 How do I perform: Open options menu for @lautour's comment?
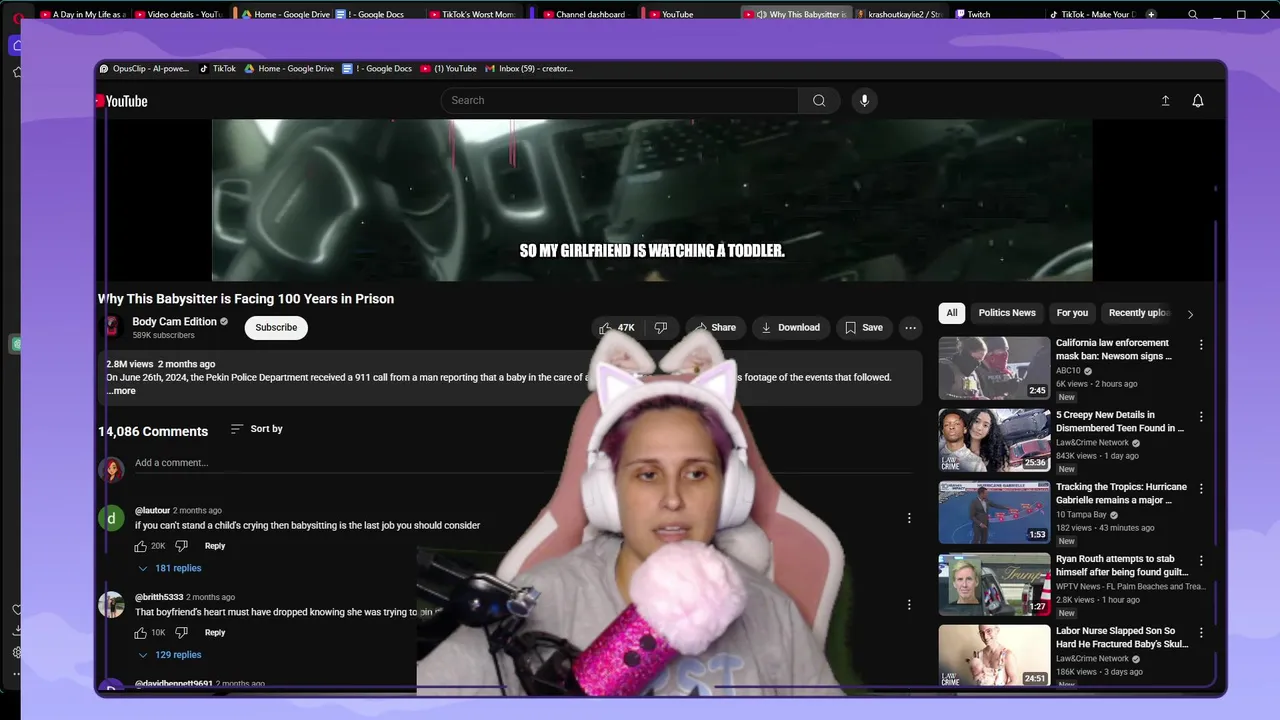pos(909,518)
